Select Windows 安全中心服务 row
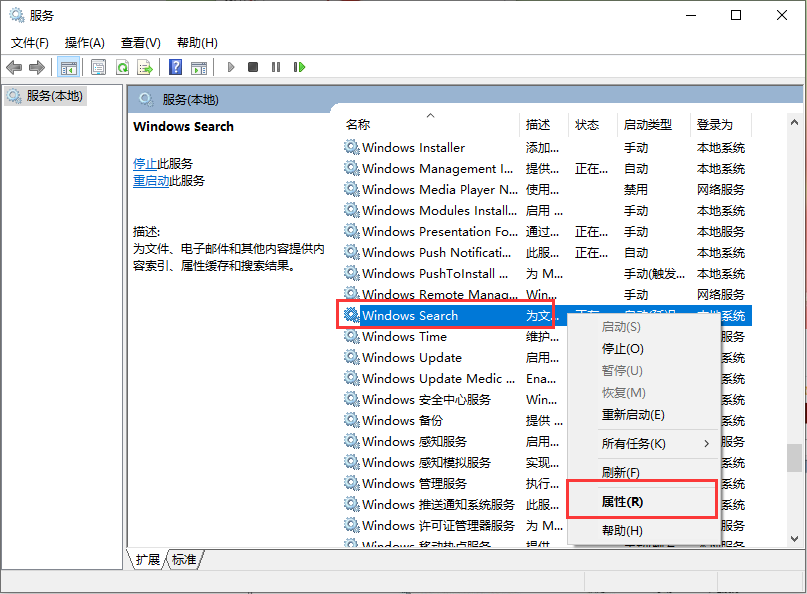Screen dimensions: 807x594 454,399
